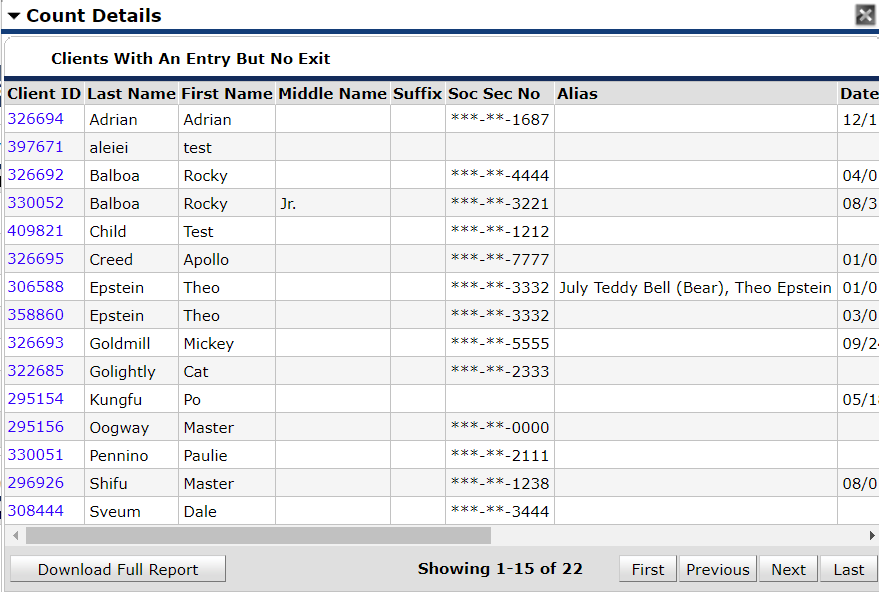Click the Previous page button

[x=718, y=569]
